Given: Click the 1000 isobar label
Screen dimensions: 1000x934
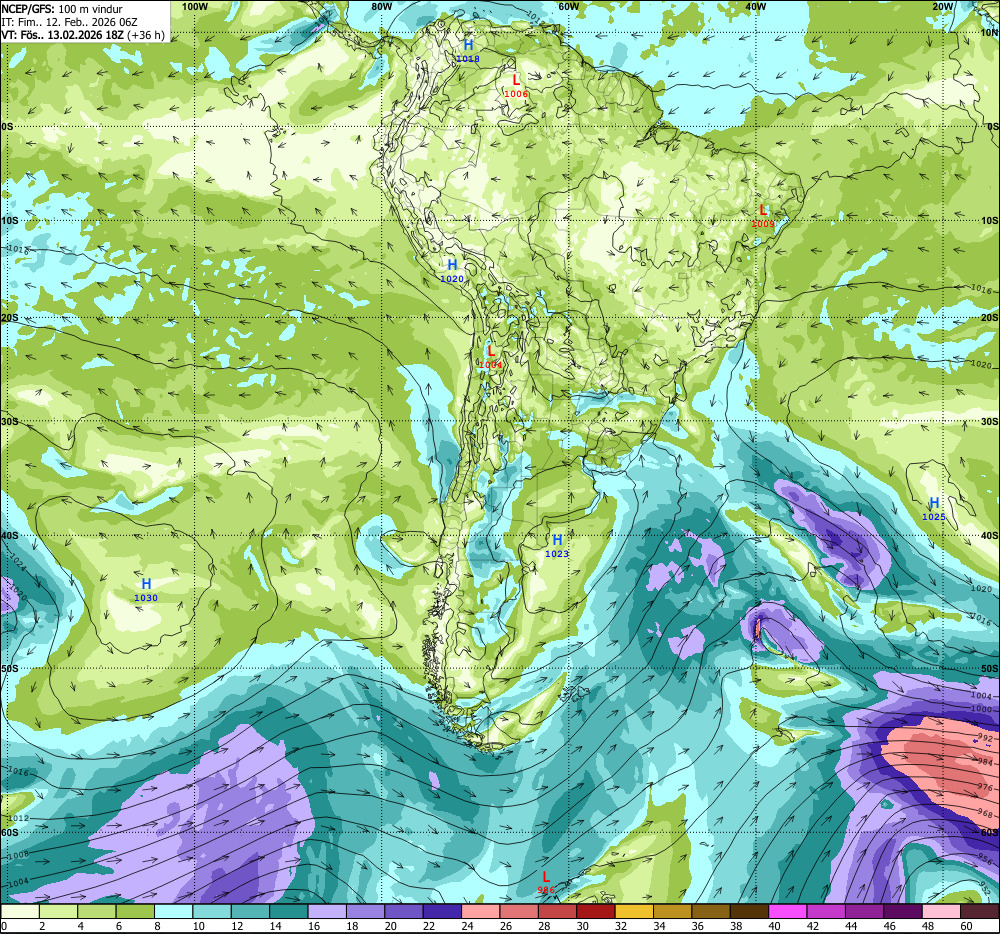Looking at the screenshot, I should pos(982,709).
